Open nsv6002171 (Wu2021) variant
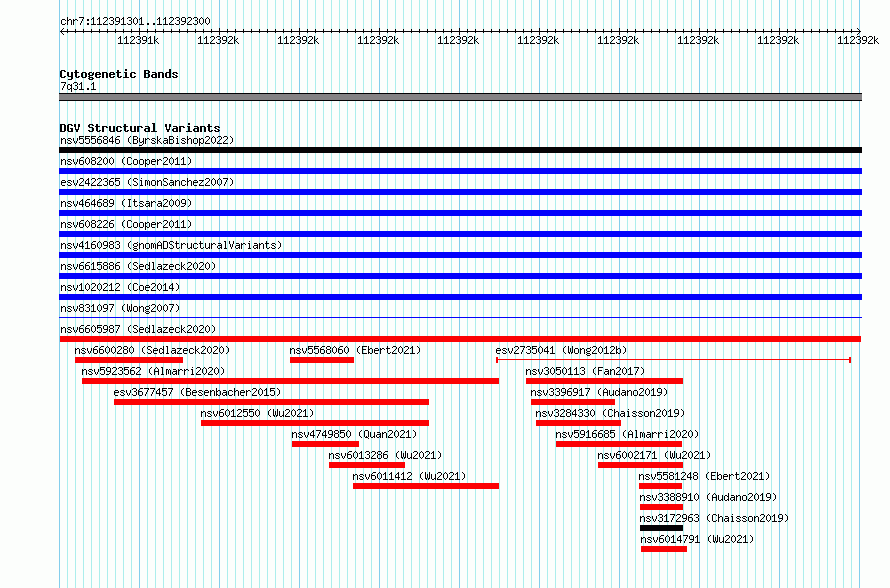 (x=654, y=455)
